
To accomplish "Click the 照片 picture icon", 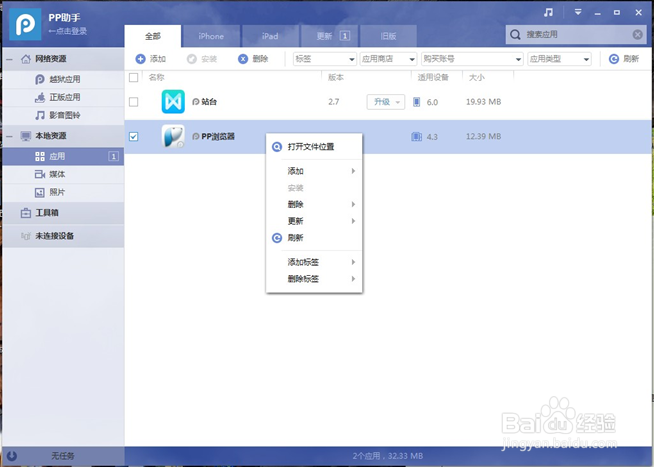I will click(40, 192).
